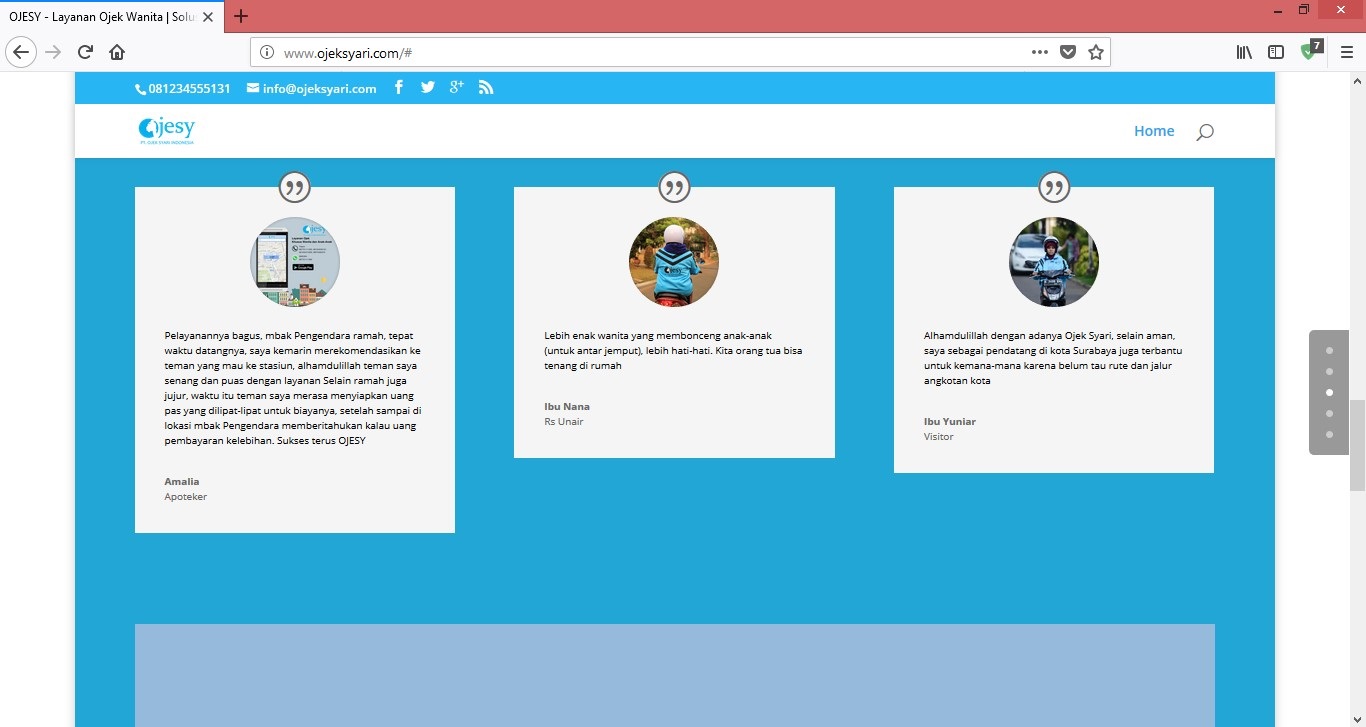This screenshot has height=727, width=1366.
Task: Click the info@ojeksyari.com email link
Action: pyautogui.click(x=319, y=89)
